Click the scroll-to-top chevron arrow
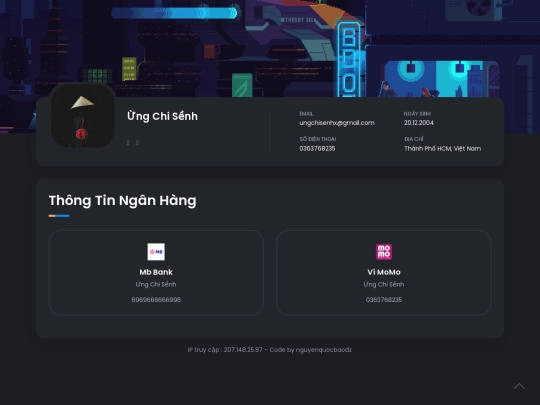Image resolution: width=540 pixels, height=405 pixels. [519, 386]
